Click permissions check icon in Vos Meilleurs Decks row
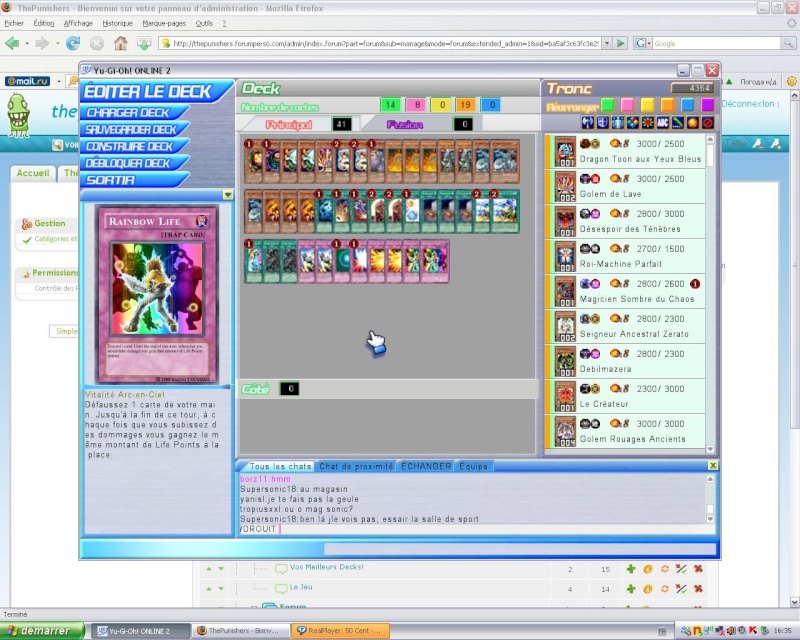 [681, 569]
